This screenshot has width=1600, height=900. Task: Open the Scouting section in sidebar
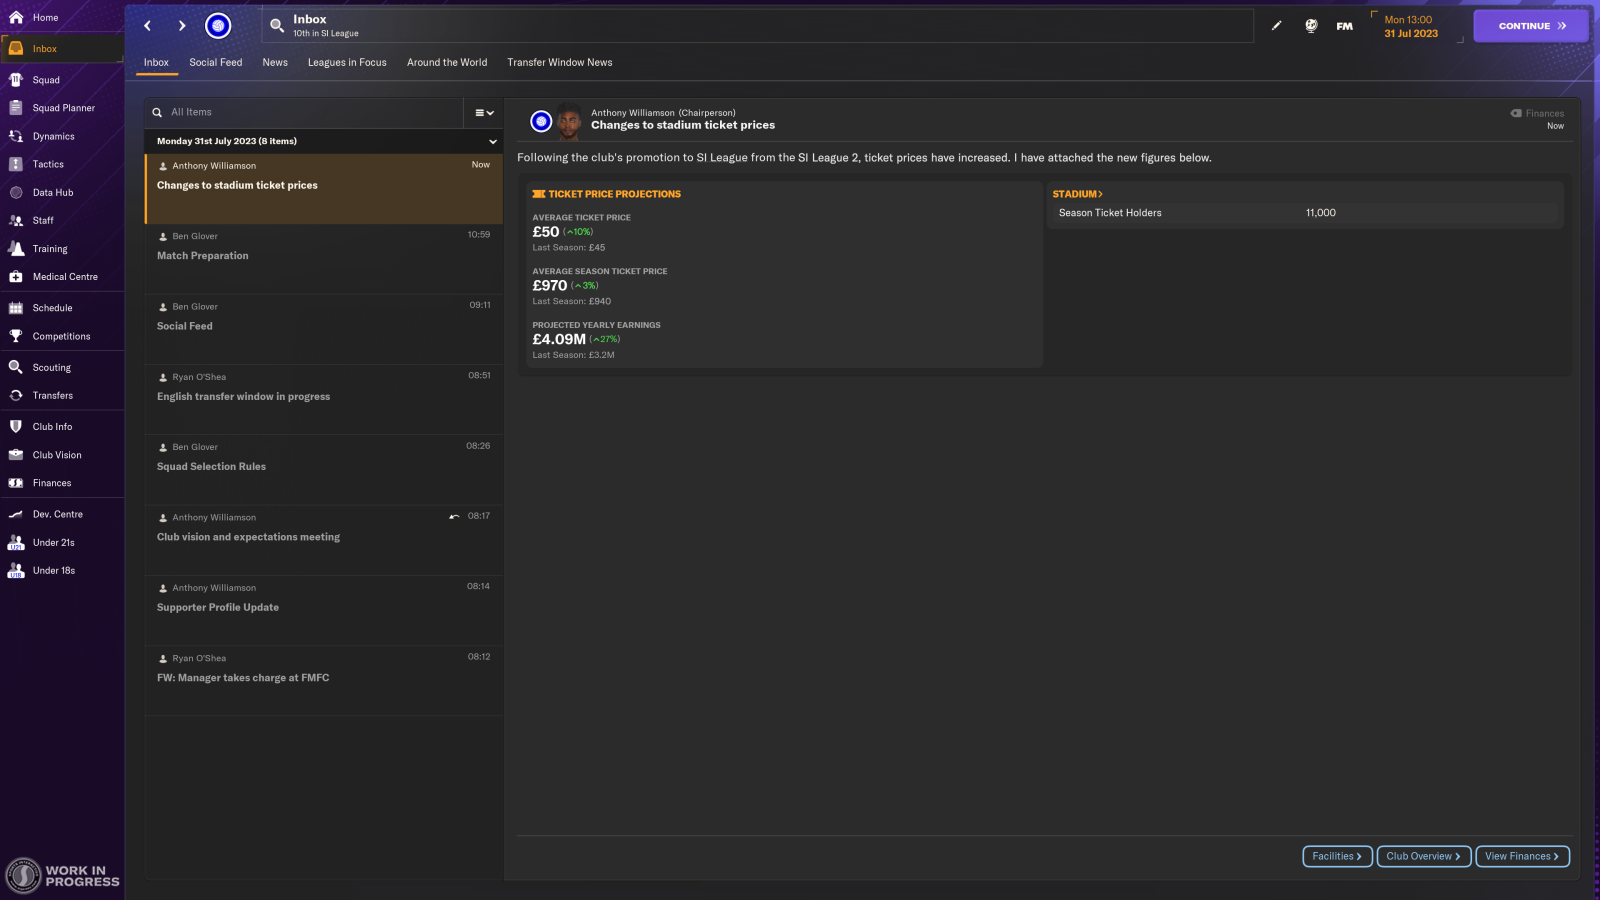click(x=53, y=367)
